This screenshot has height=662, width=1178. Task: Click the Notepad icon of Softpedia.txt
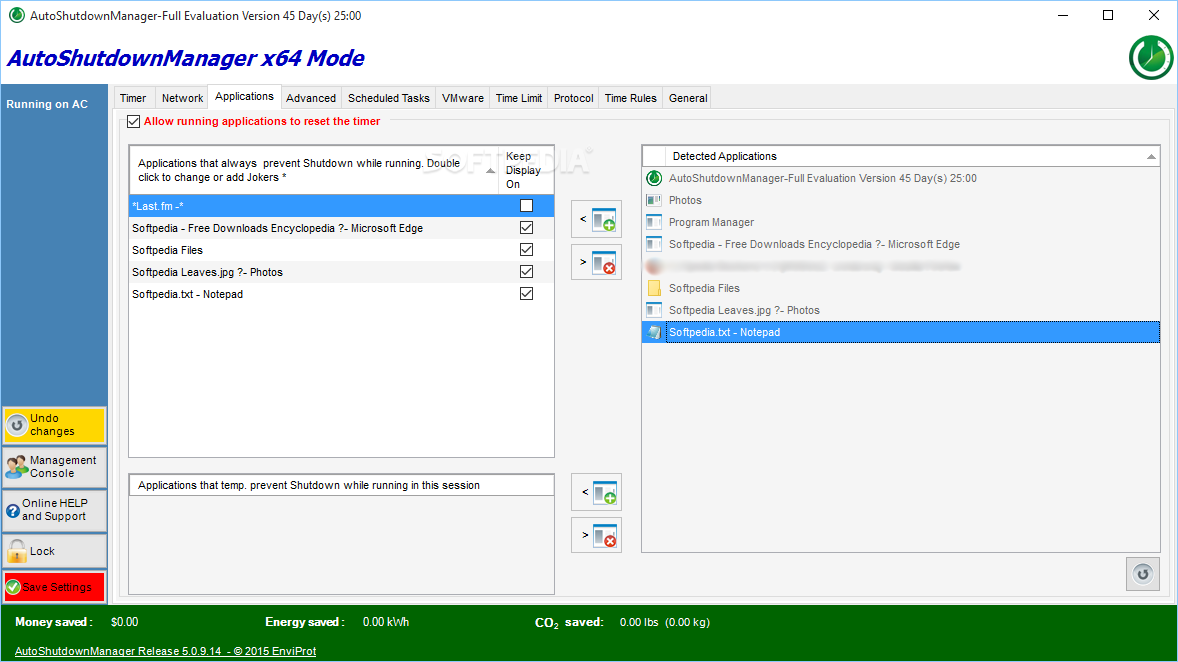coord(654,332)
